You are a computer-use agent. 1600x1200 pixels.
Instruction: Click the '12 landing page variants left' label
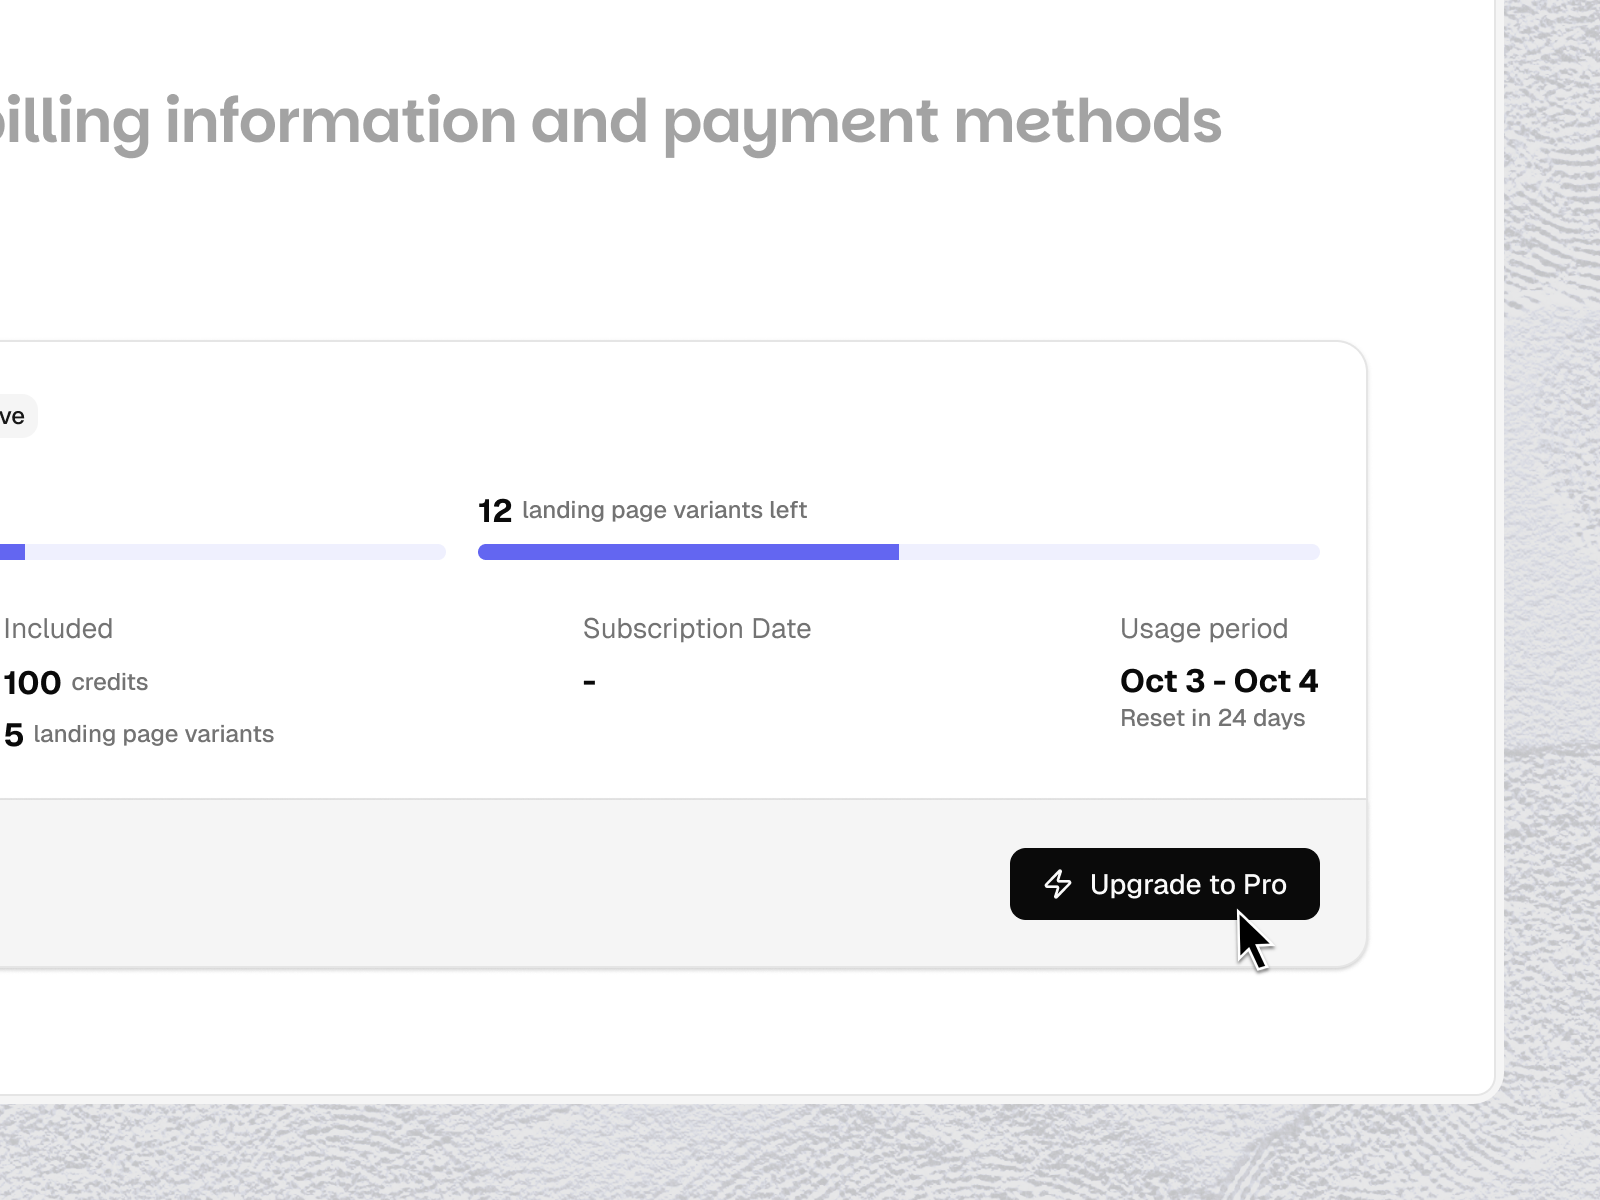[642, 511]
